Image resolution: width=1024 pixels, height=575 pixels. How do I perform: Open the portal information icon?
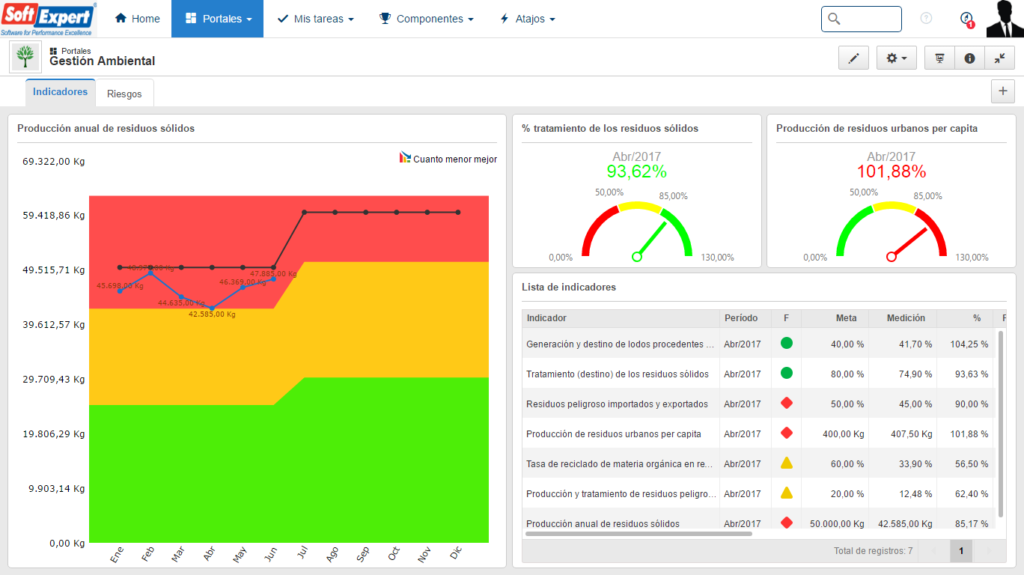(969, 58)
